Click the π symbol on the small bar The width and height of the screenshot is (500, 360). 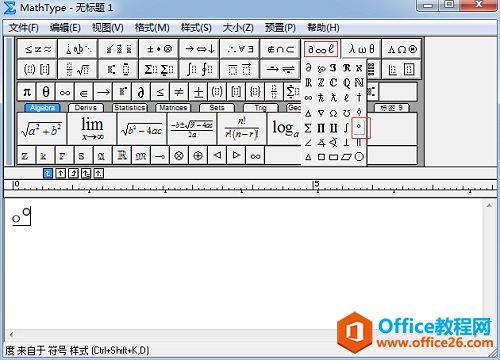pyautogui.click(x=27, y=92)
